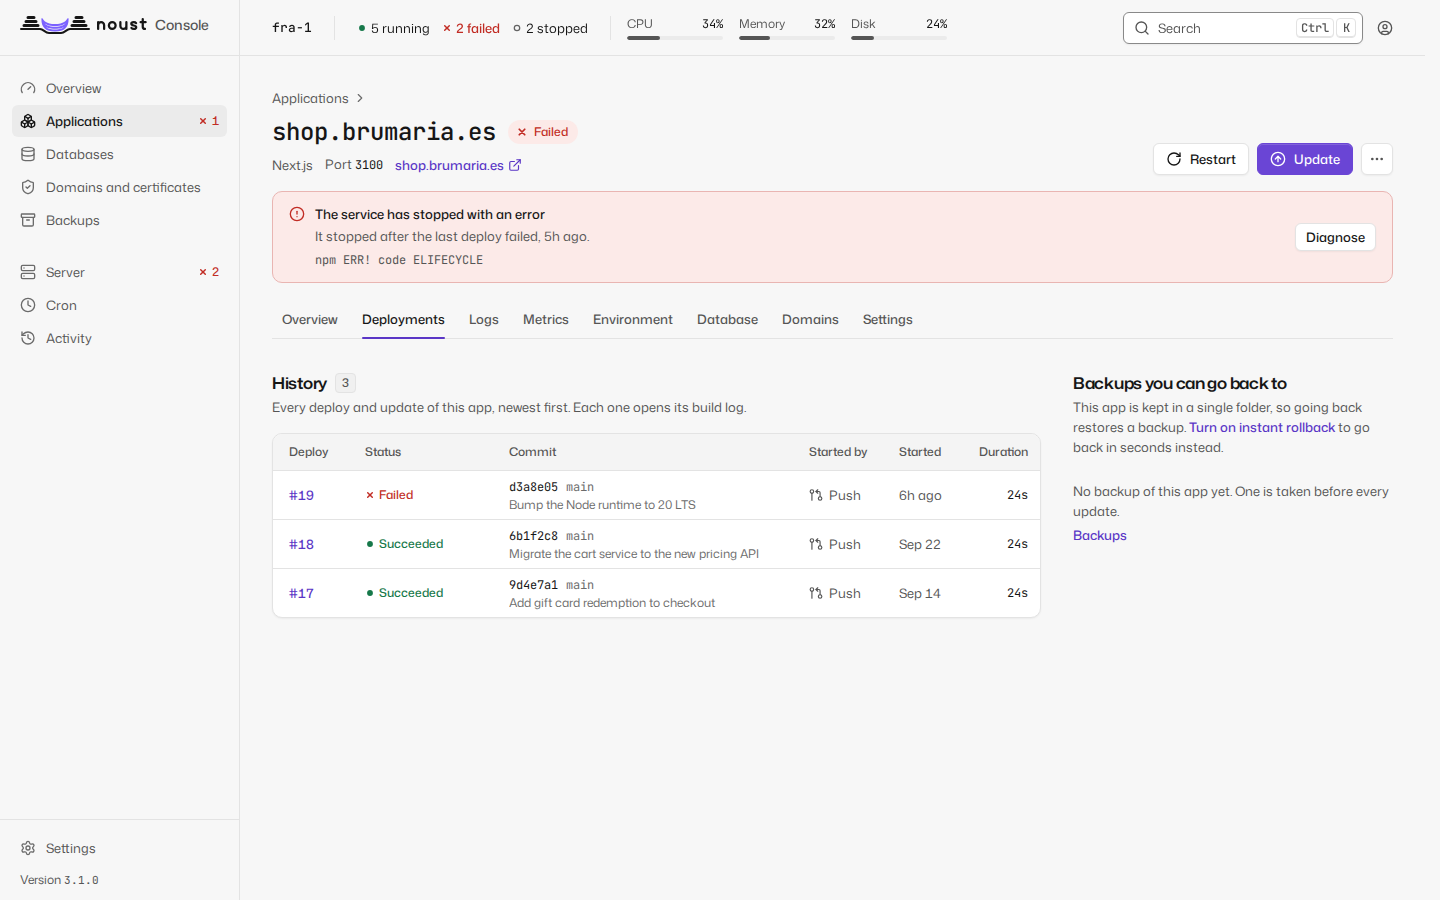
Task: Open Activity in the sidebar
Action: pyautogui.click(x=119, y=338)
